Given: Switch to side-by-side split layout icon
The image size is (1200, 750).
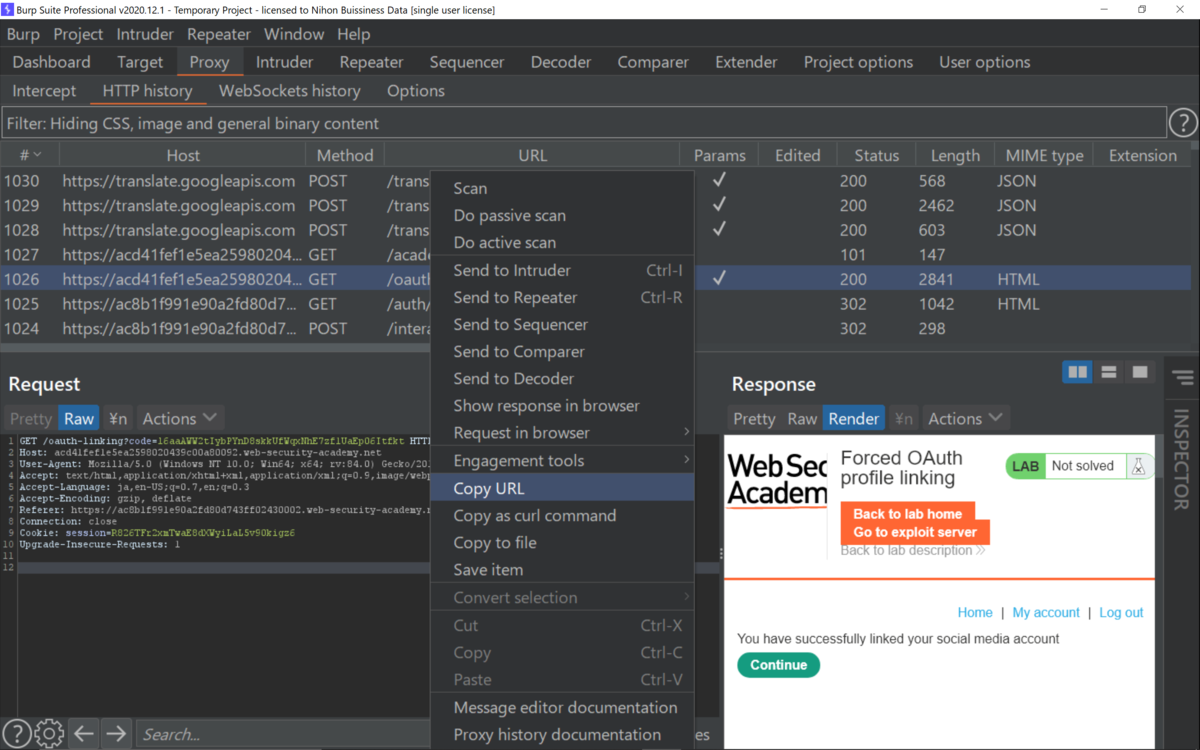Looking at the screenshot, I should point(1077,372).
